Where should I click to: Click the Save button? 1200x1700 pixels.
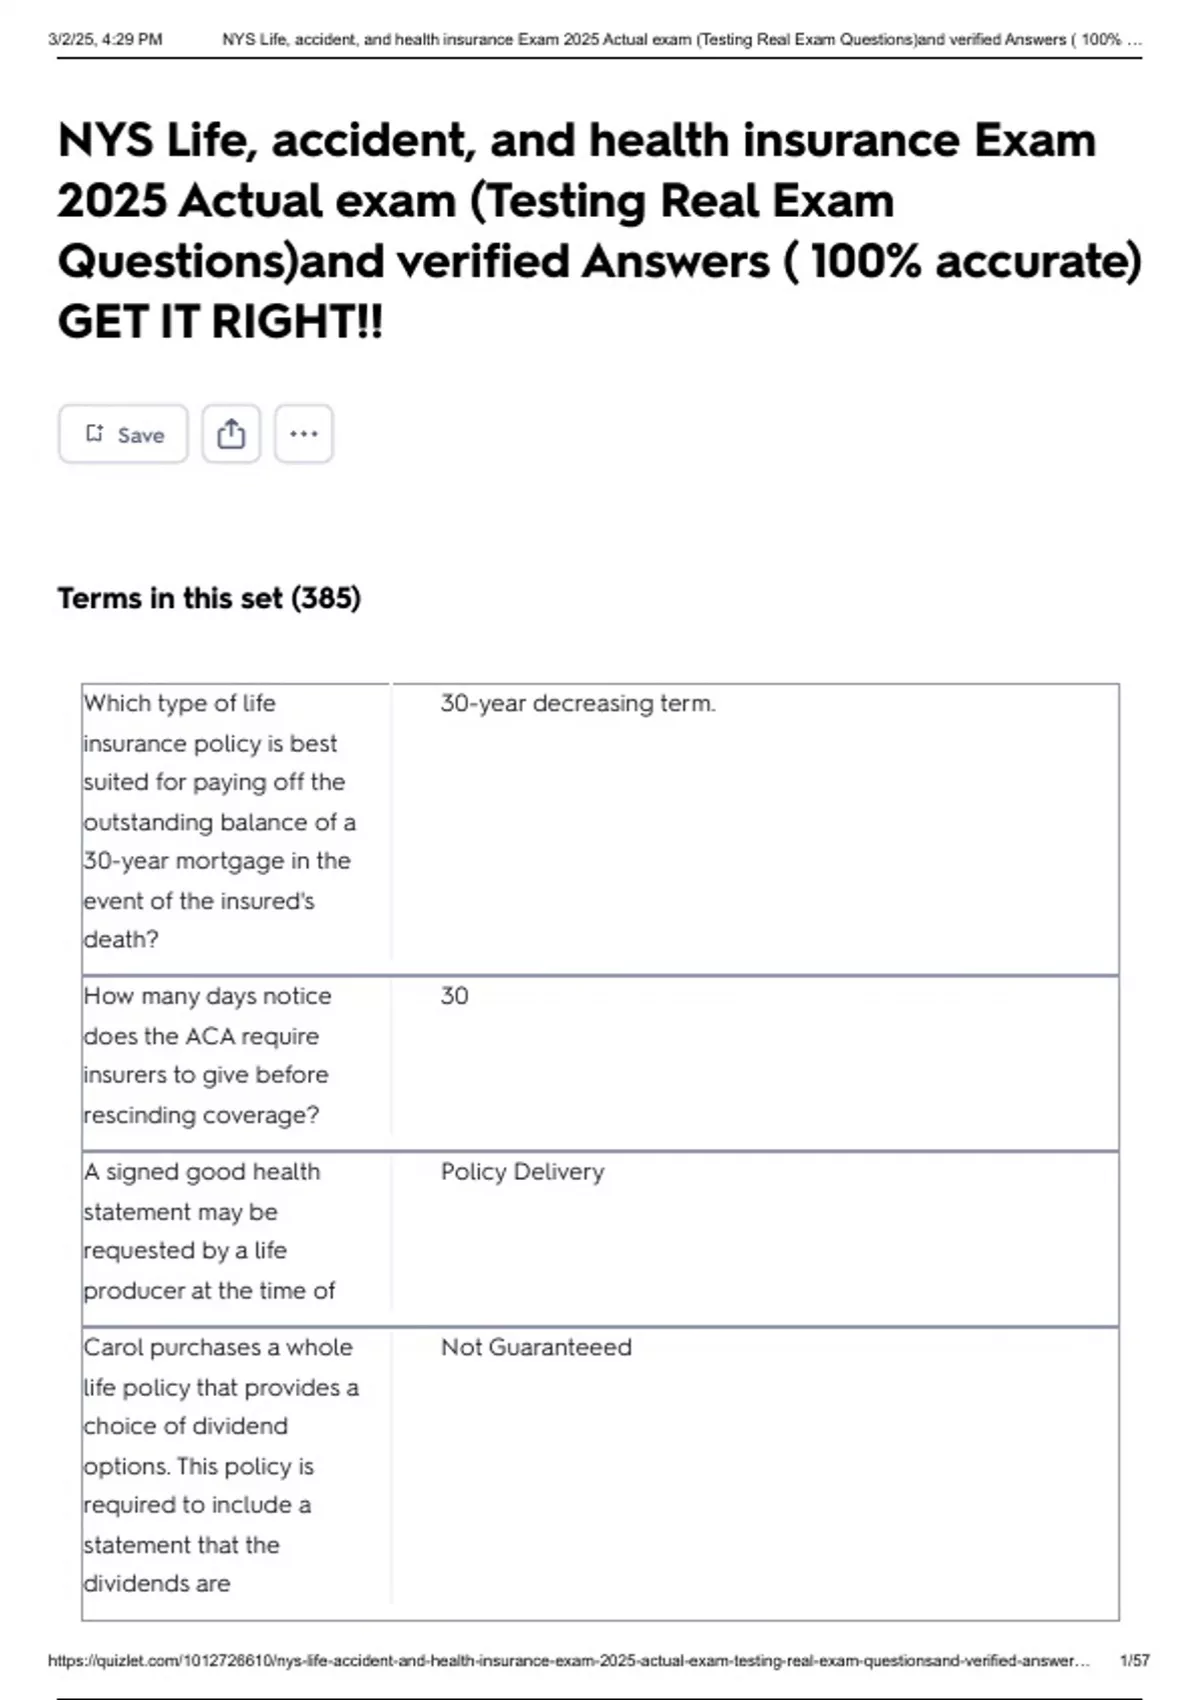(x=123, y=434)
